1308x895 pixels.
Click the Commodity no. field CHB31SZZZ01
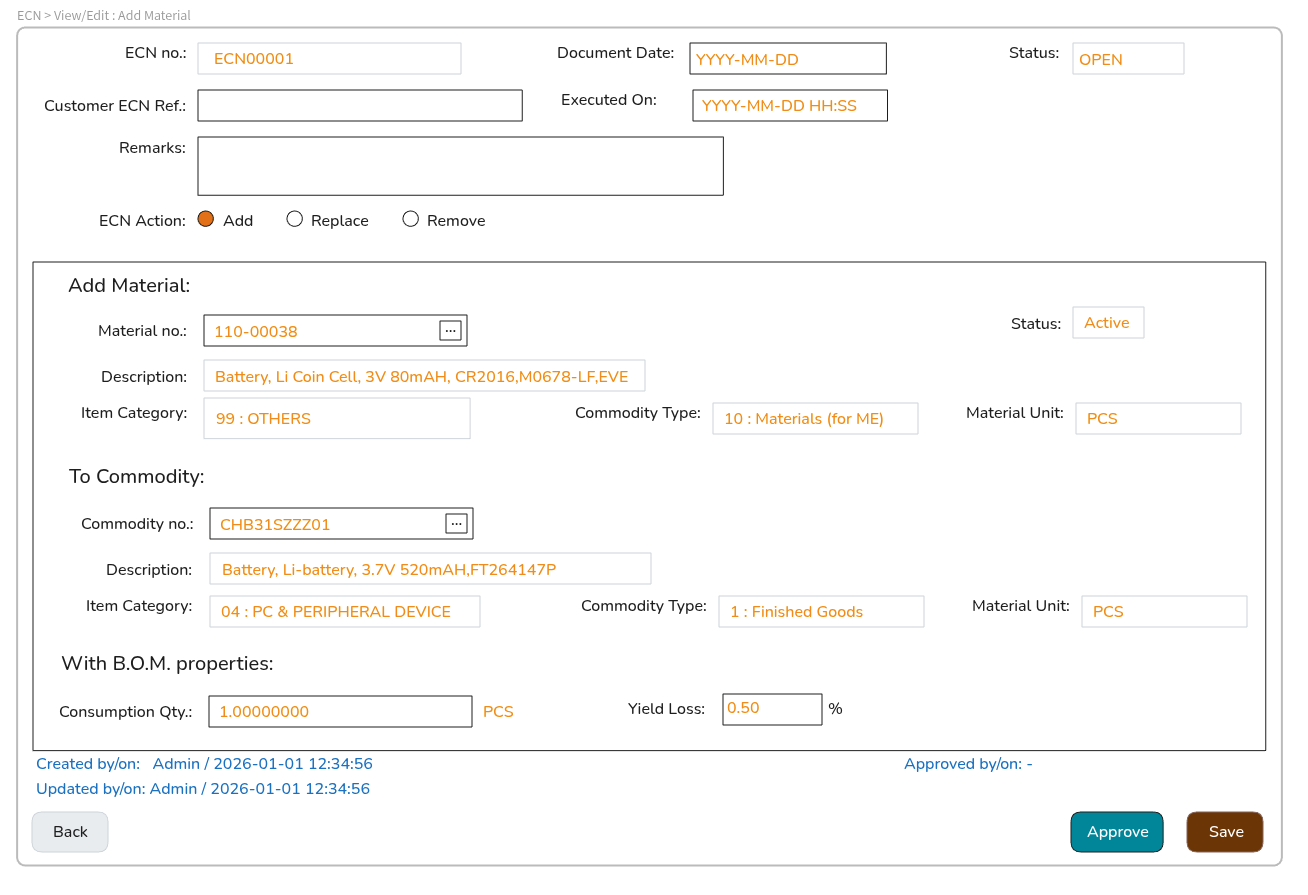click(341, 523)
